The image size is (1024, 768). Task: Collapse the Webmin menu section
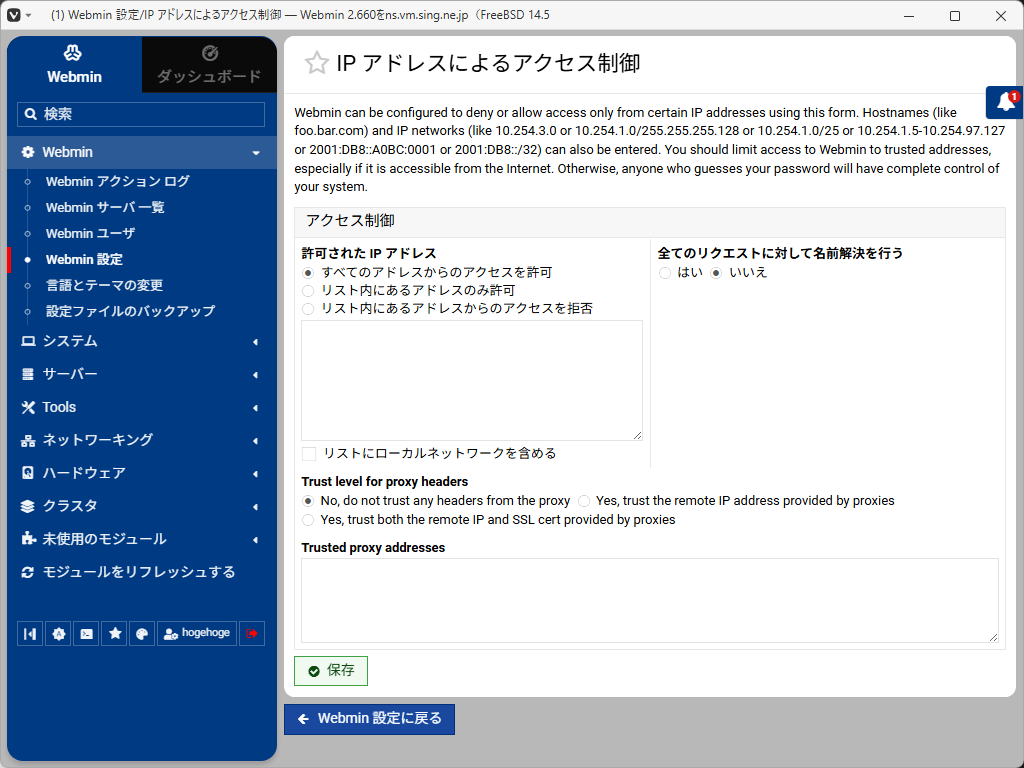click(x=142, y=152)
